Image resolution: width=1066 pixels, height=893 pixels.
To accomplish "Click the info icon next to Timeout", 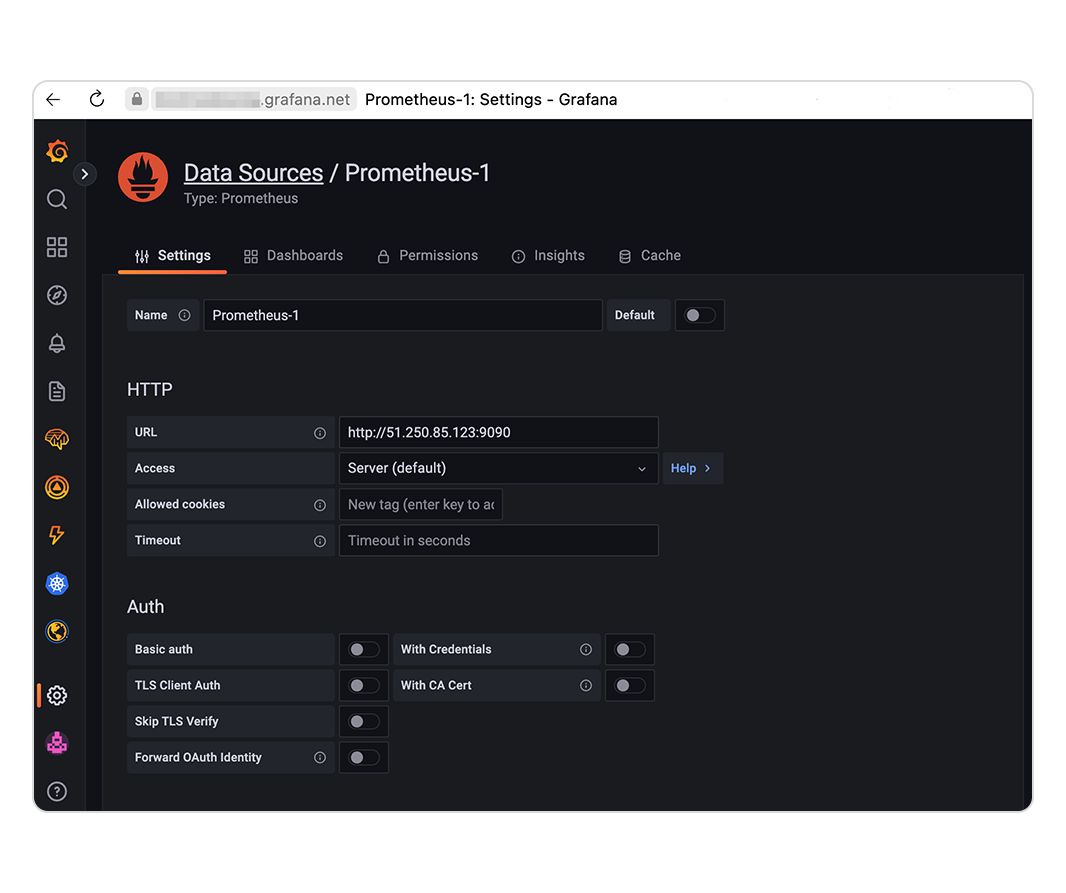I will click(x=320, y=542).
